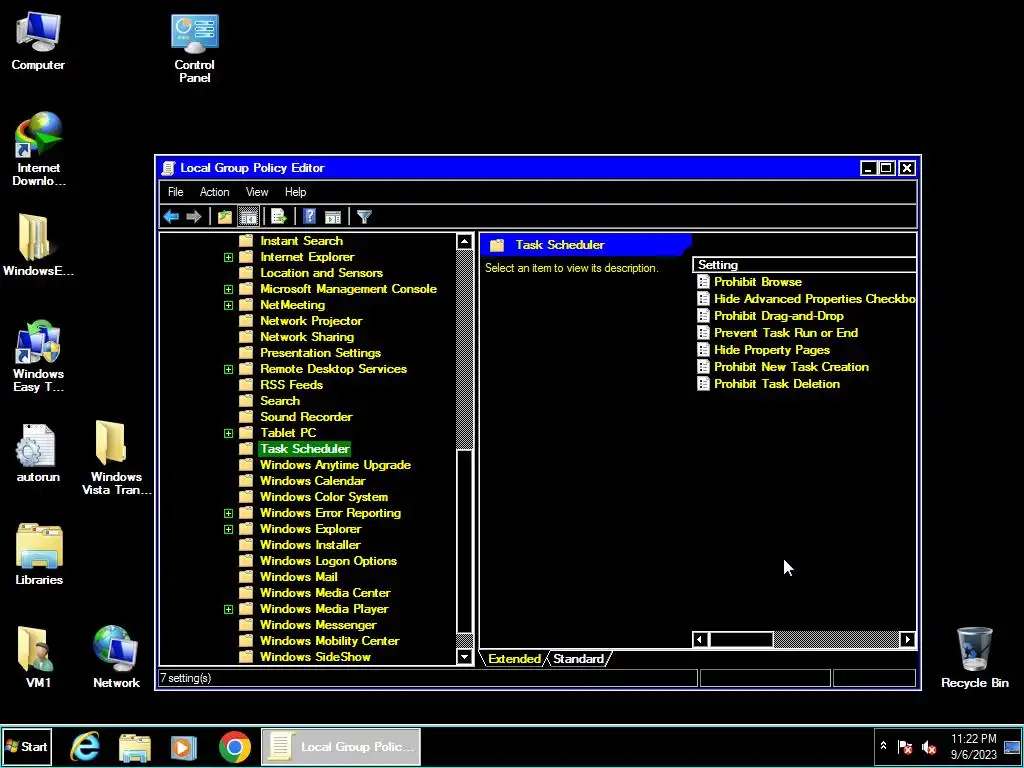Click the Up One Level folder icon

coord(225,216)
